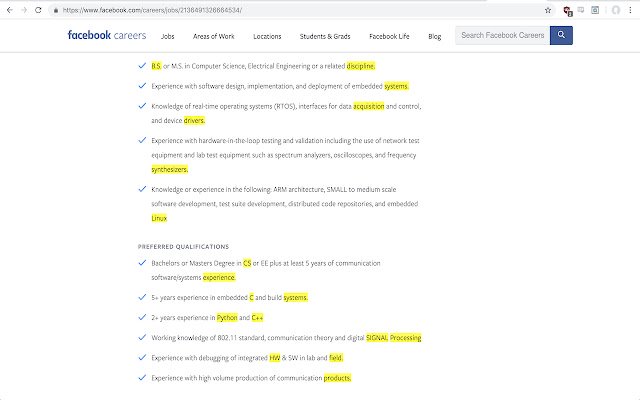640x400 pixels.
Task: Click the highlighted word 'Linux'
Action: point(159,218)
